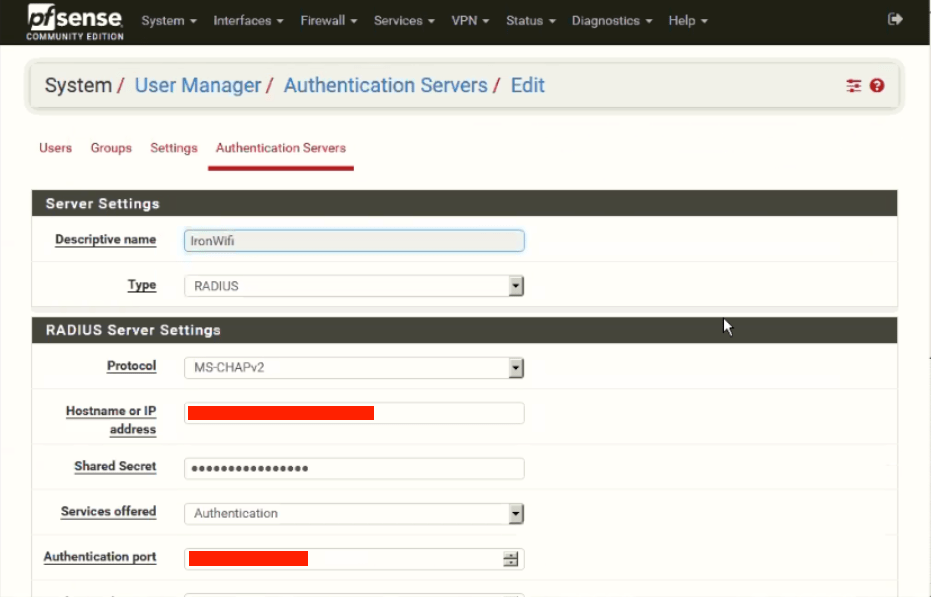Open the VPN menu
The height and width of the screenshot is (597, 931).
coord(469,20)
